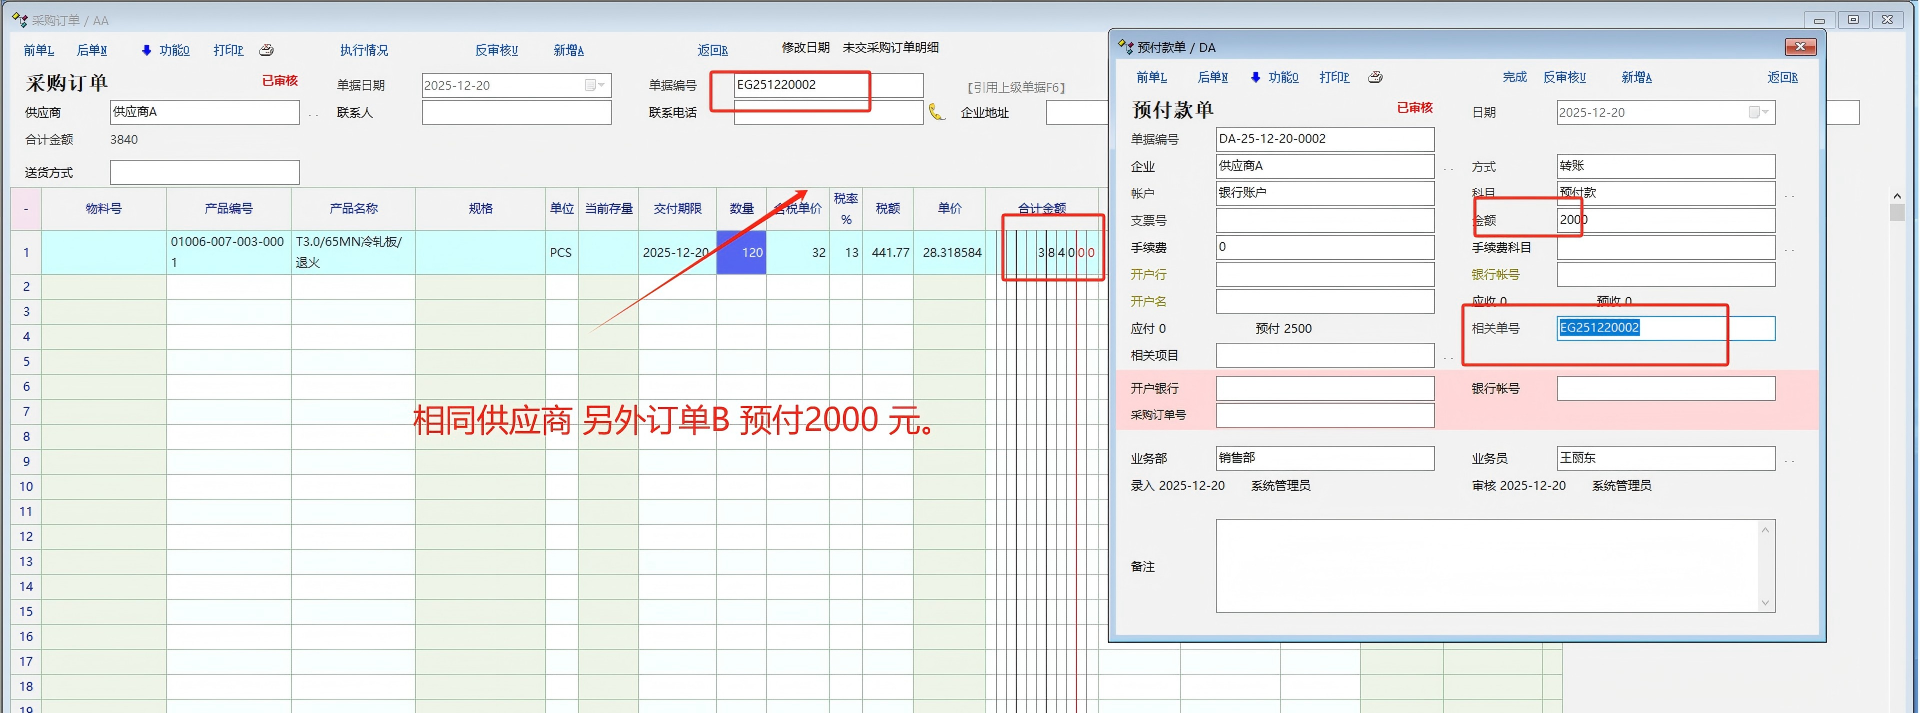Click the blue down arrow beside 功能 in purchase order
Viewport: 1920px width, 713px height.
coord(146,50)
